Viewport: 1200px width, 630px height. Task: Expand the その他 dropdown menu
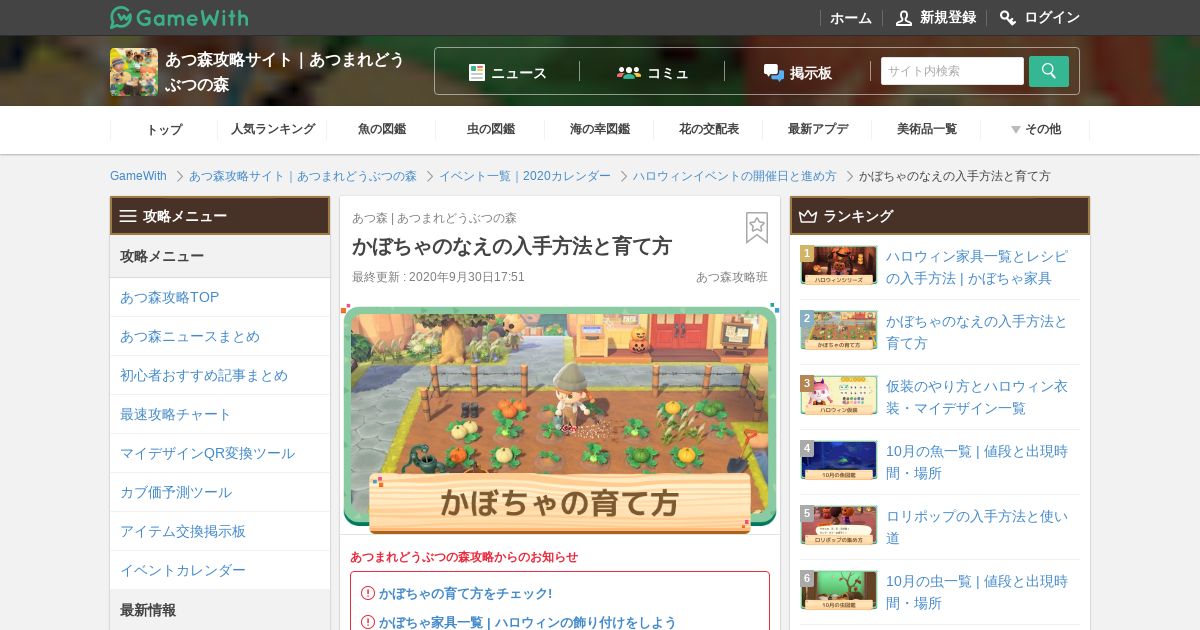1035,129
